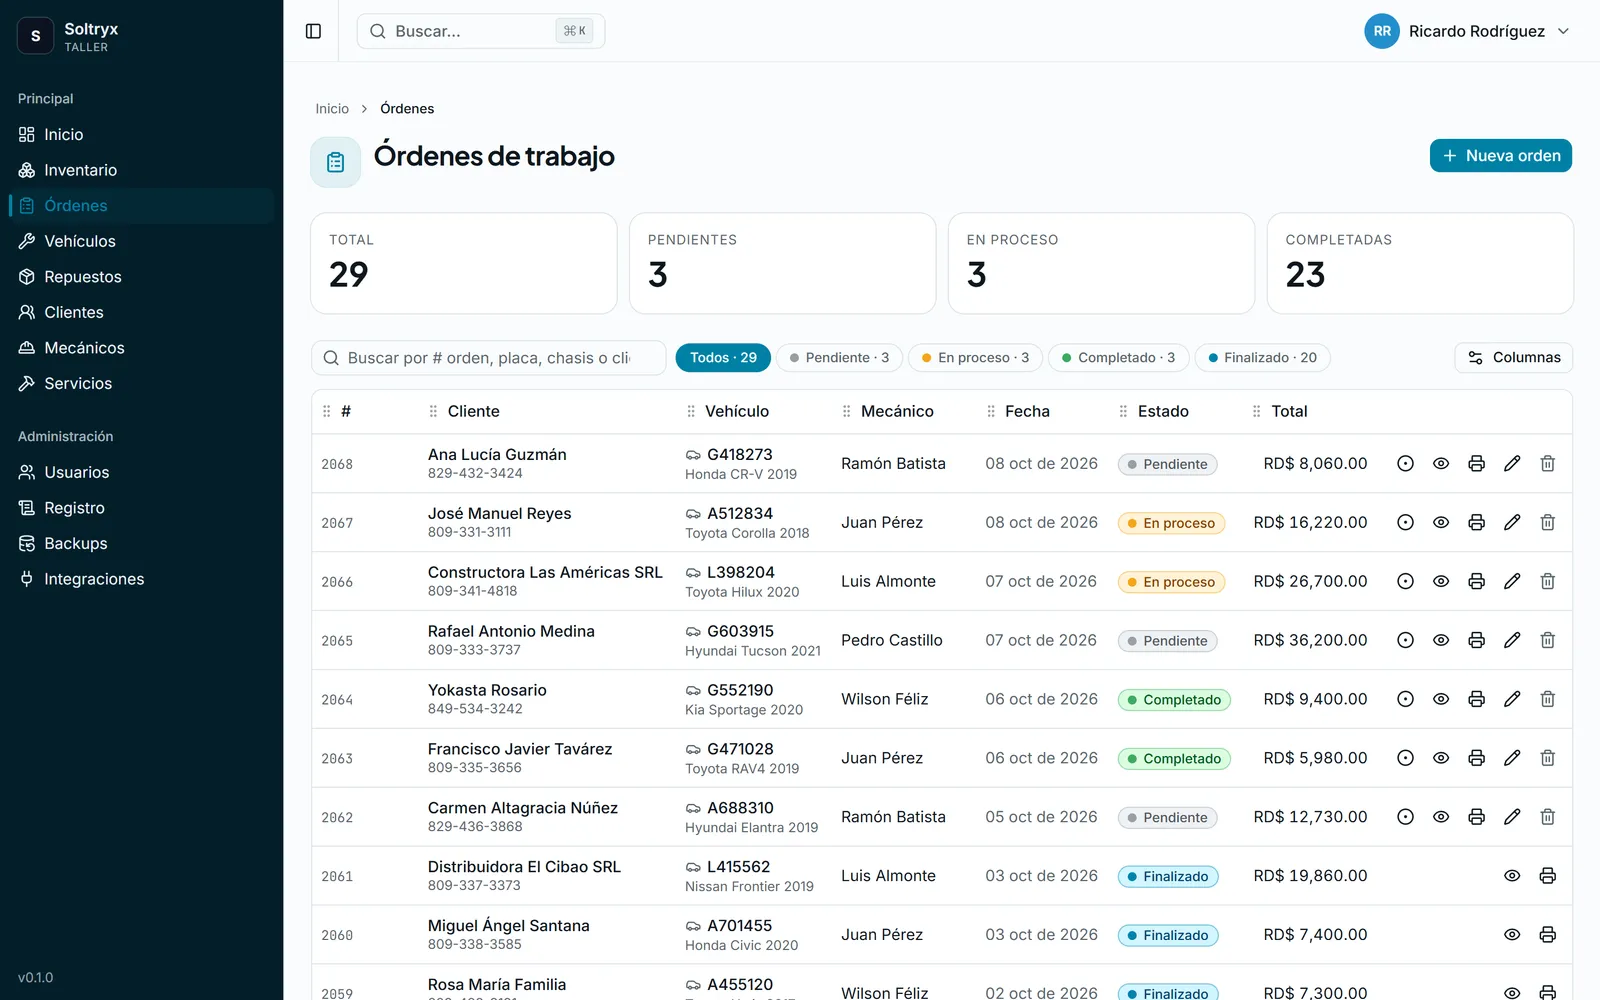
Task: Edit order 2066 for Constructora Las Américas
Action: (1512, 582)
